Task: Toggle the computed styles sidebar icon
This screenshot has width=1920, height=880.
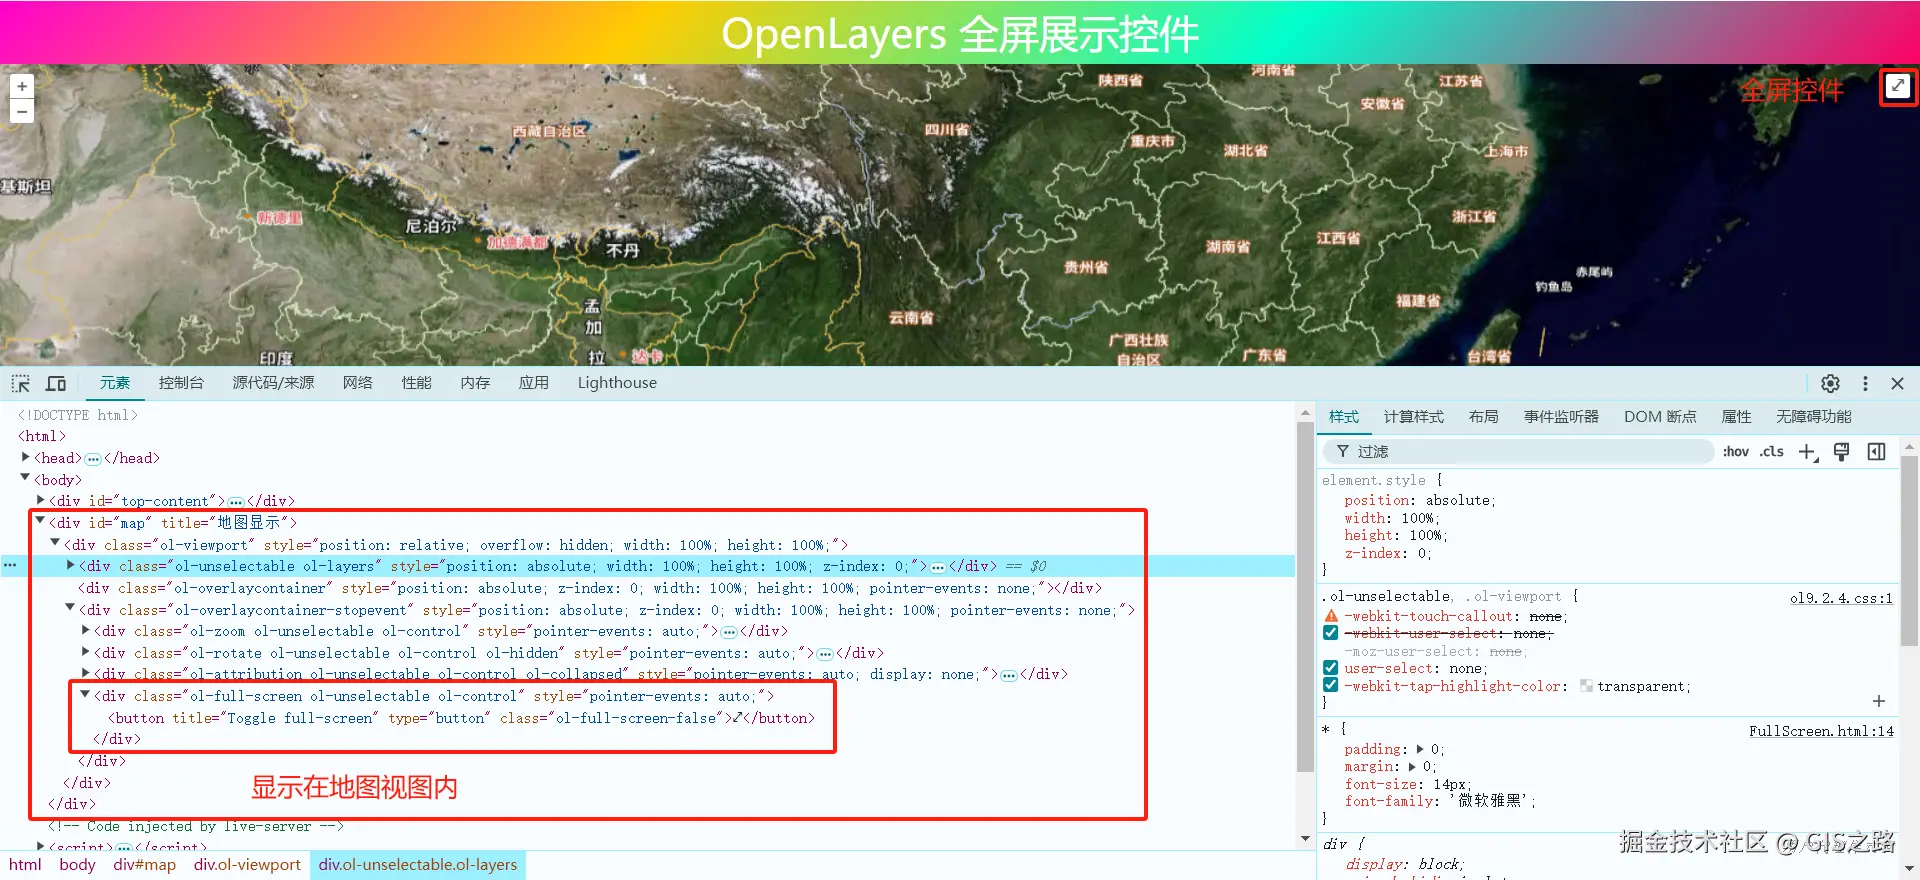Action: tap(1876, 452)
